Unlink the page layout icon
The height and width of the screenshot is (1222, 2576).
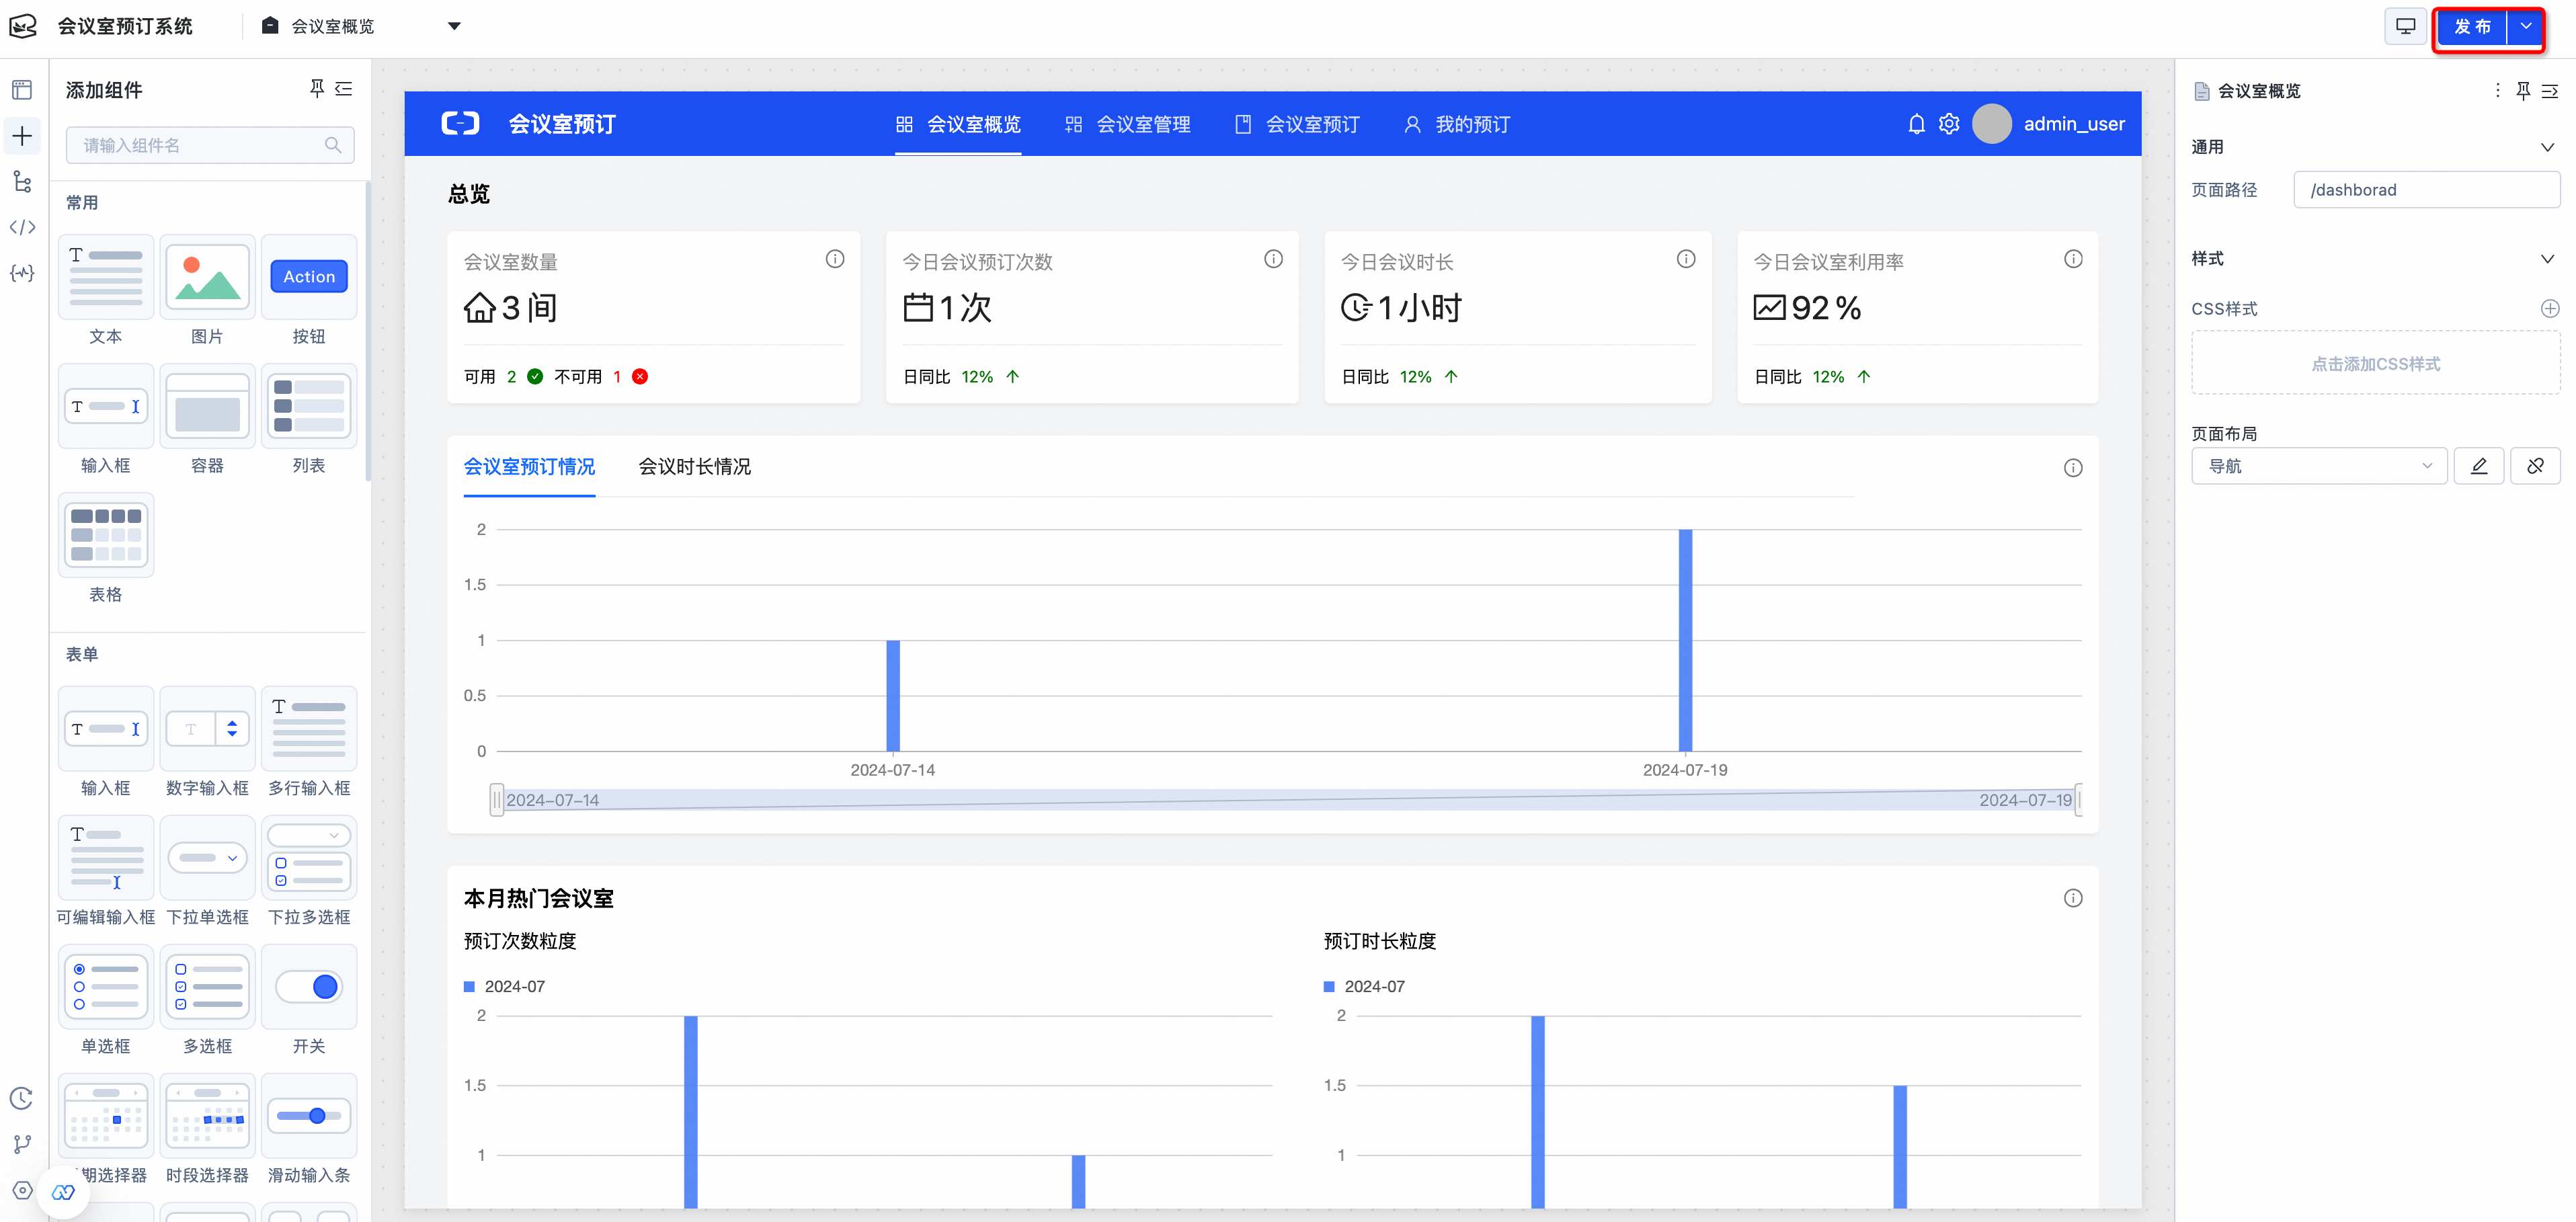tap(2535, 466)
